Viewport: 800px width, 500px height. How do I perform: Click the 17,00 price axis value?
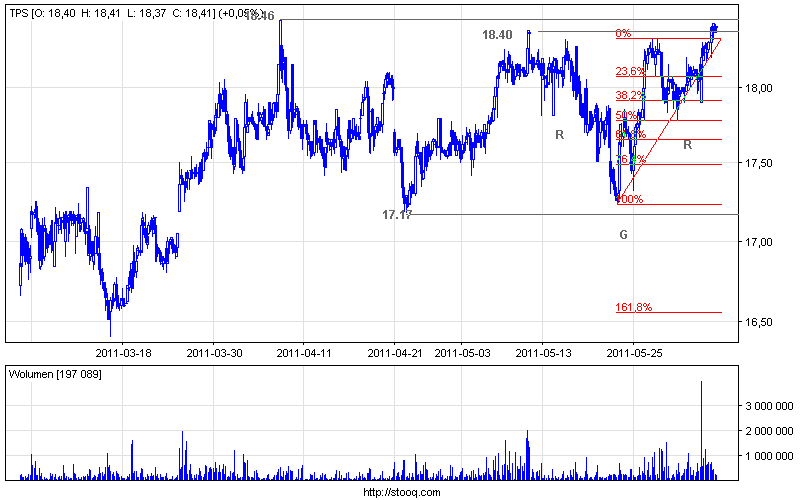(x=758, y=242)
